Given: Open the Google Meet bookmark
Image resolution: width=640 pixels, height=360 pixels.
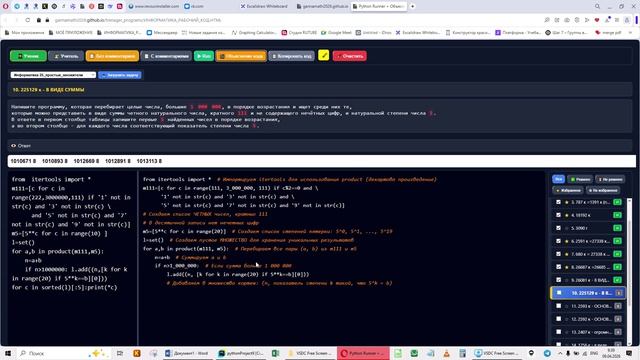Looking at the screenshot, I should [x=336, y=32].
